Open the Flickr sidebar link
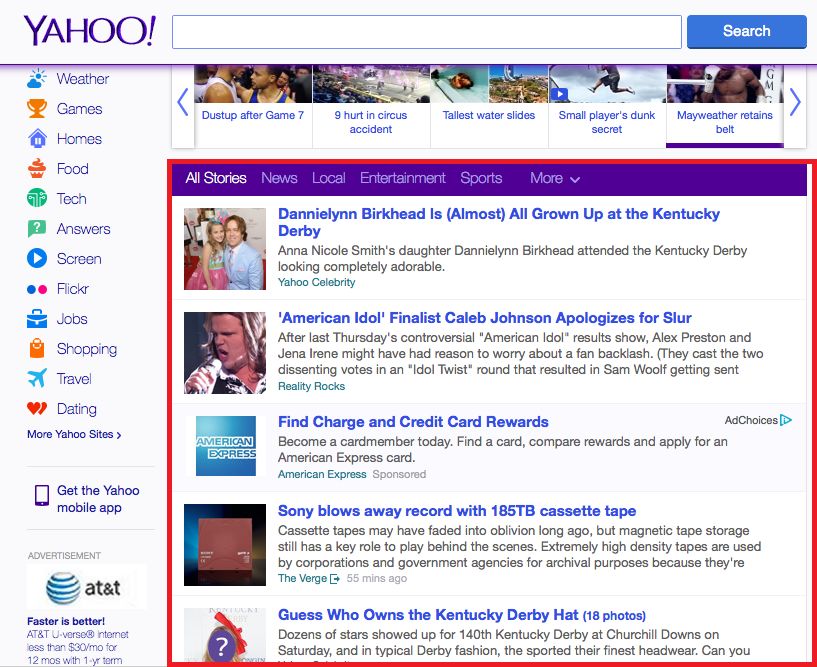Screen dimensions: 817x667 (x=72, y=289)
